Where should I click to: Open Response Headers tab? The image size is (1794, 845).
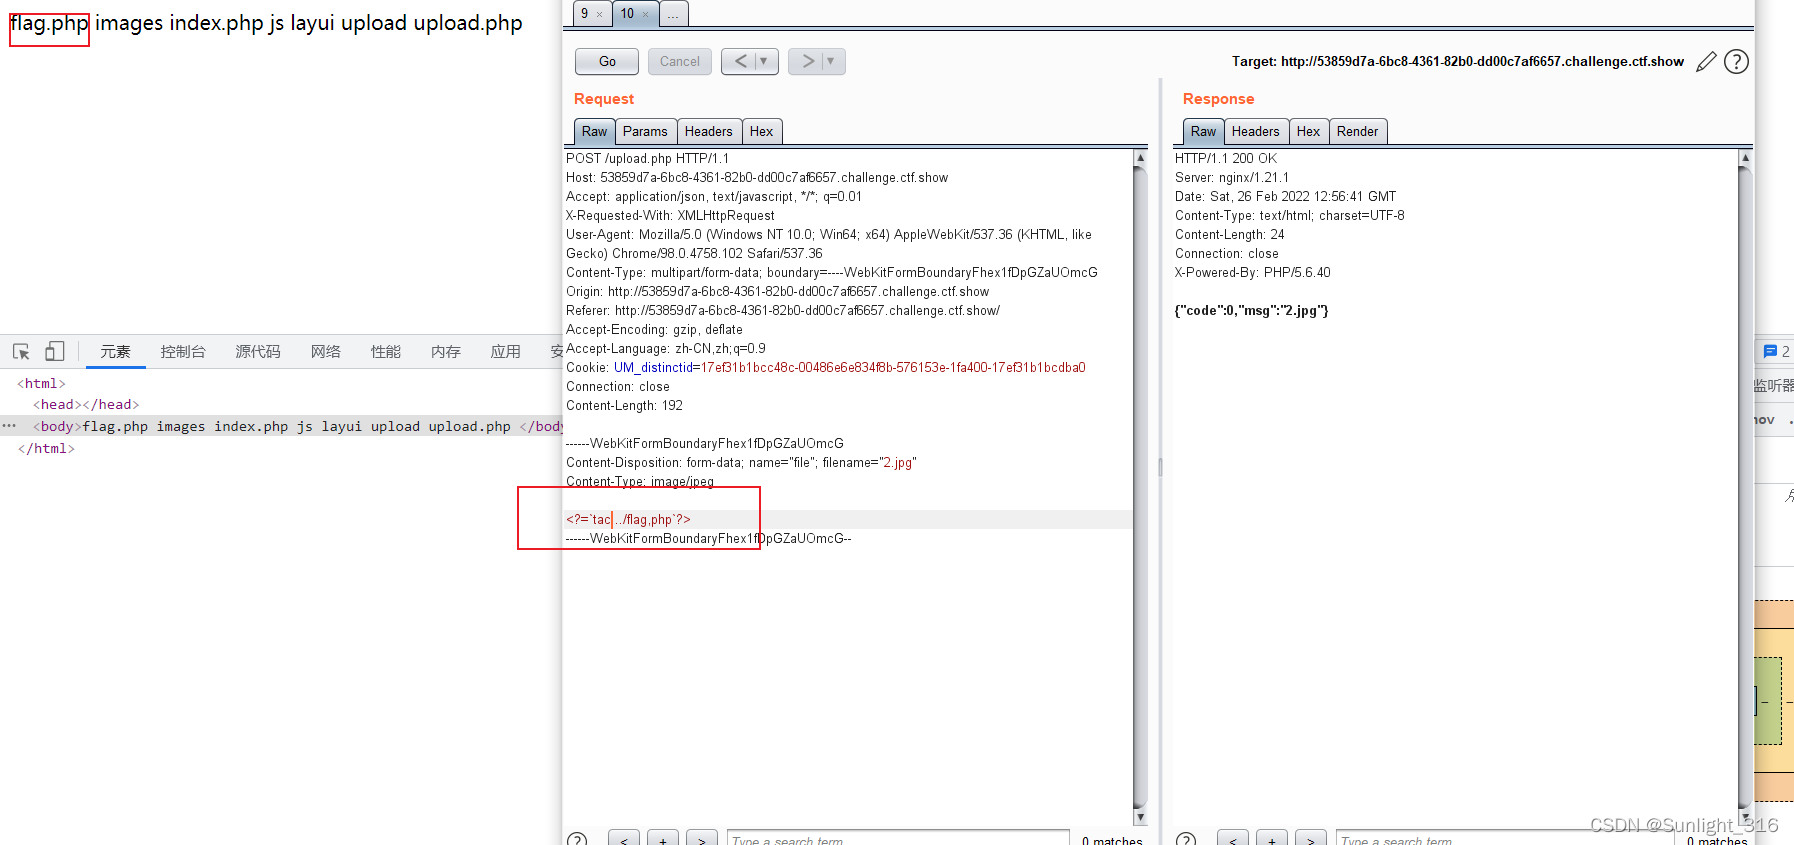(1256, 131)
